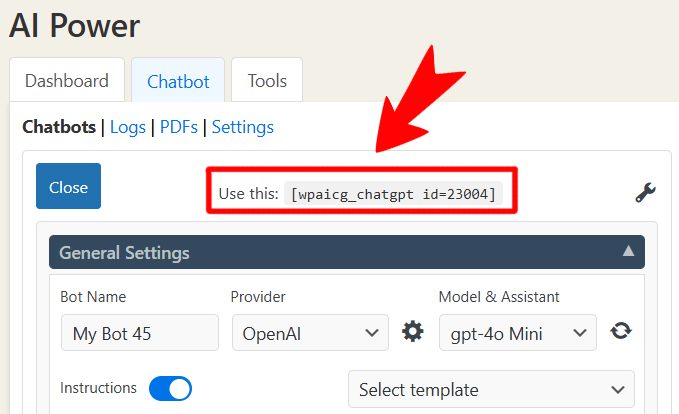Image resolution: width=679 pixels, height=414 pixels.
Task: Toggle the Instructions switch off
Action: [x=170, y=388]
